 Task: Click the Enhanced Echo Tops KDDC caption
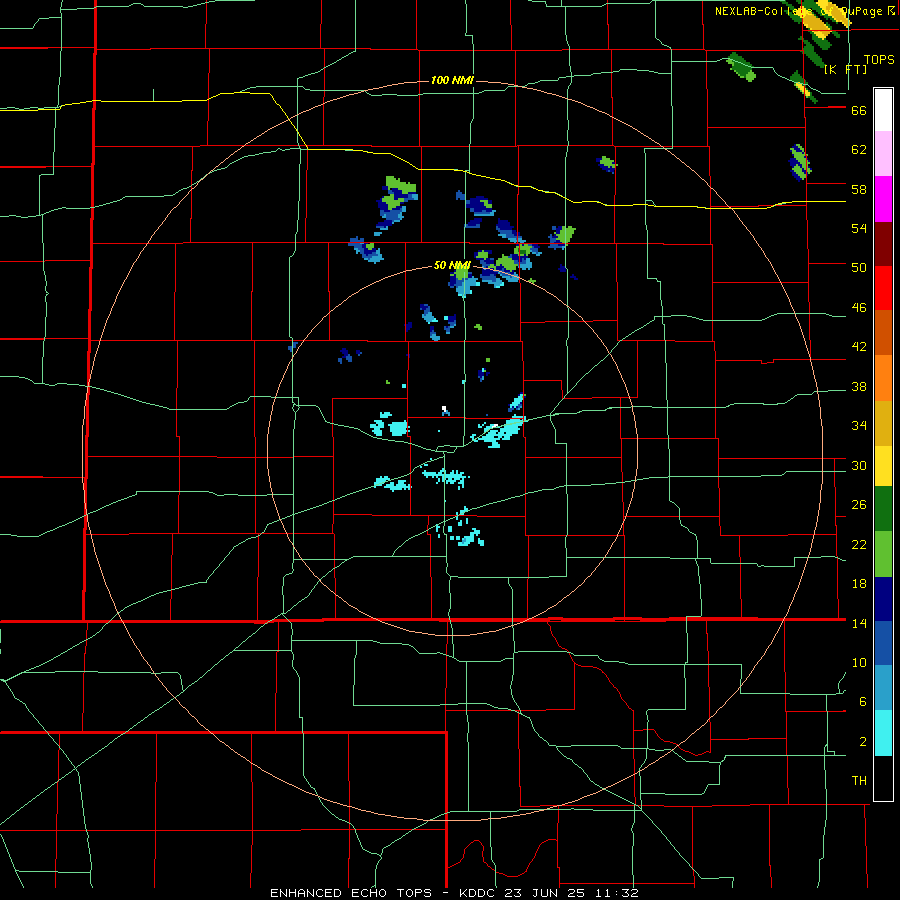pos(454,893)
